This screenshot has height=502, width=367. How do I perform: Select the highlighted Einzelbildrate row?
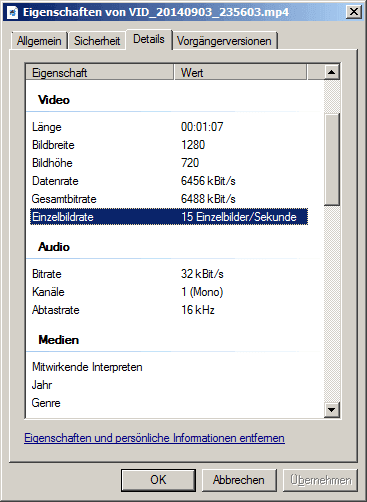pos(169,217)
